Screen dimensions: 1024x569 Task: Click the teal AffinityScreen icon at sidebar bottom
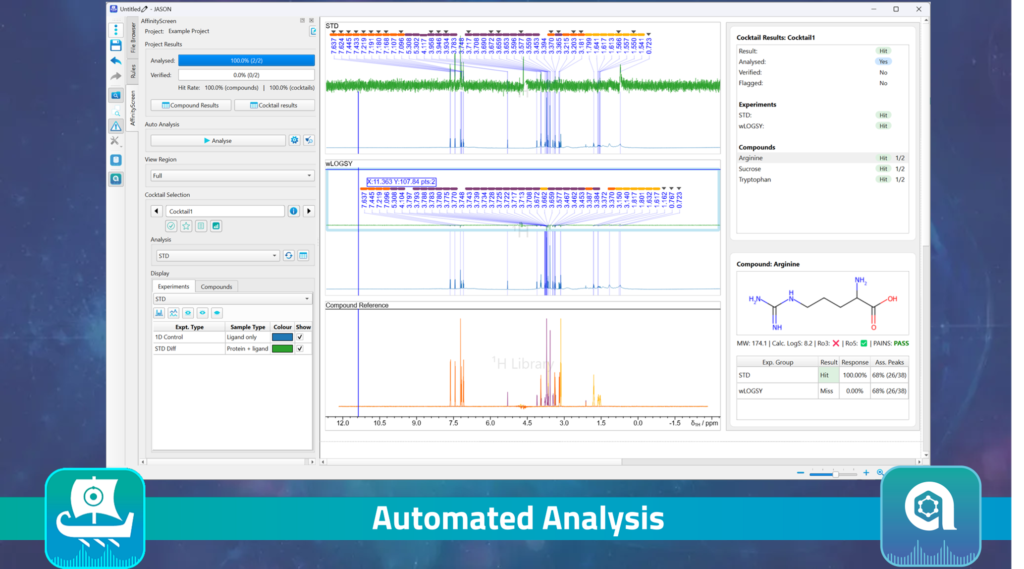pos(116,178)
